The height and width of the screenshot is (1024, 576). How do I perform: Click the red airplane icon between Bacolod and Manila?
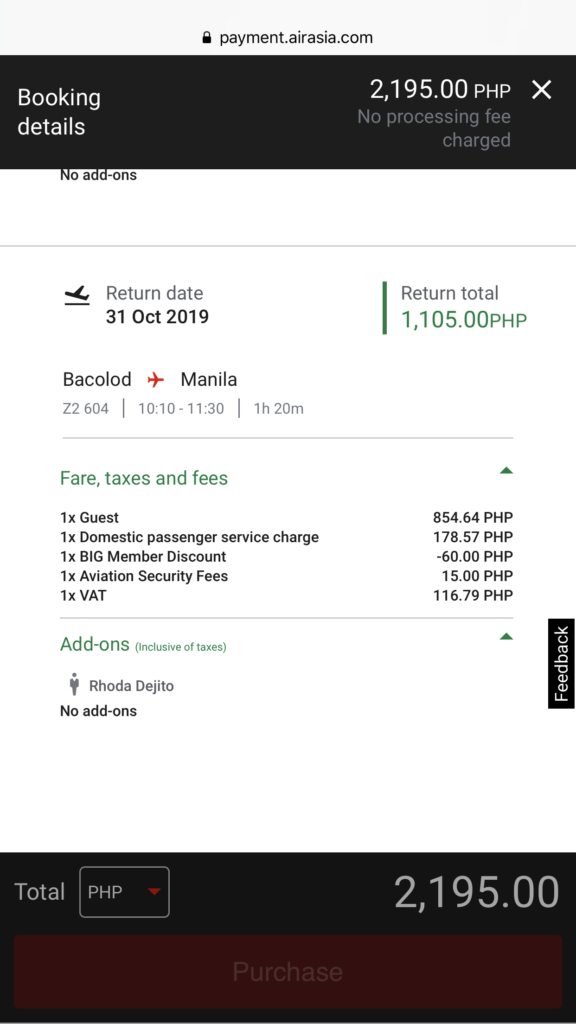point(155,379)
